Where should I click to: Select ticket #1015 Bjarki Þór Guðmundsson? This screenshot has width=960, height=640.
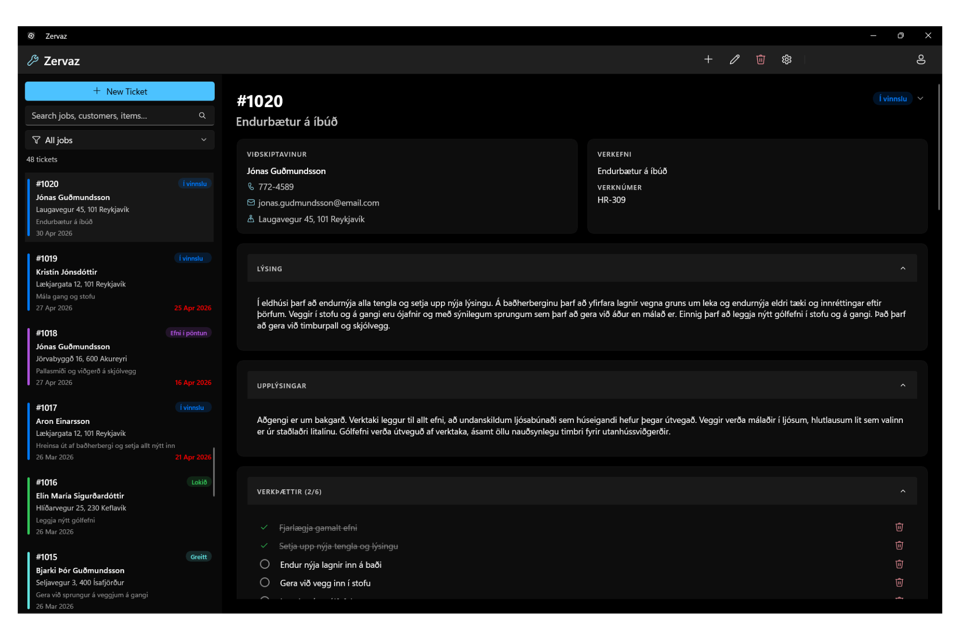pos(120,581)
